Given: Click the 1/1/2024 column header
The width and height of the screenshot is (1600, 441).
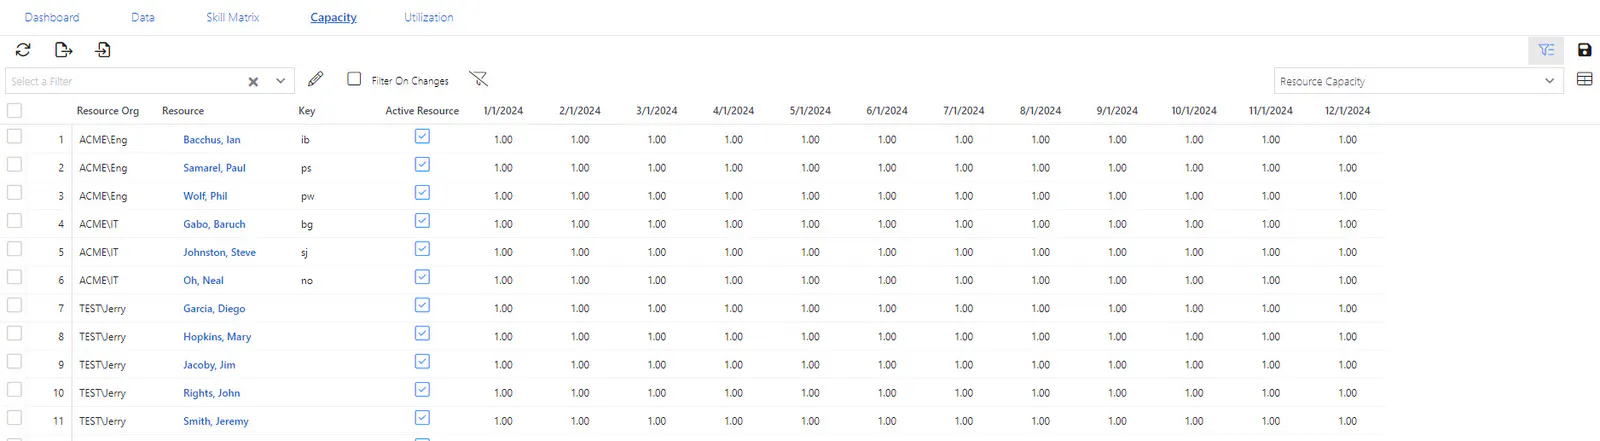Looking at the screenshot, I should tap(503, 111).
